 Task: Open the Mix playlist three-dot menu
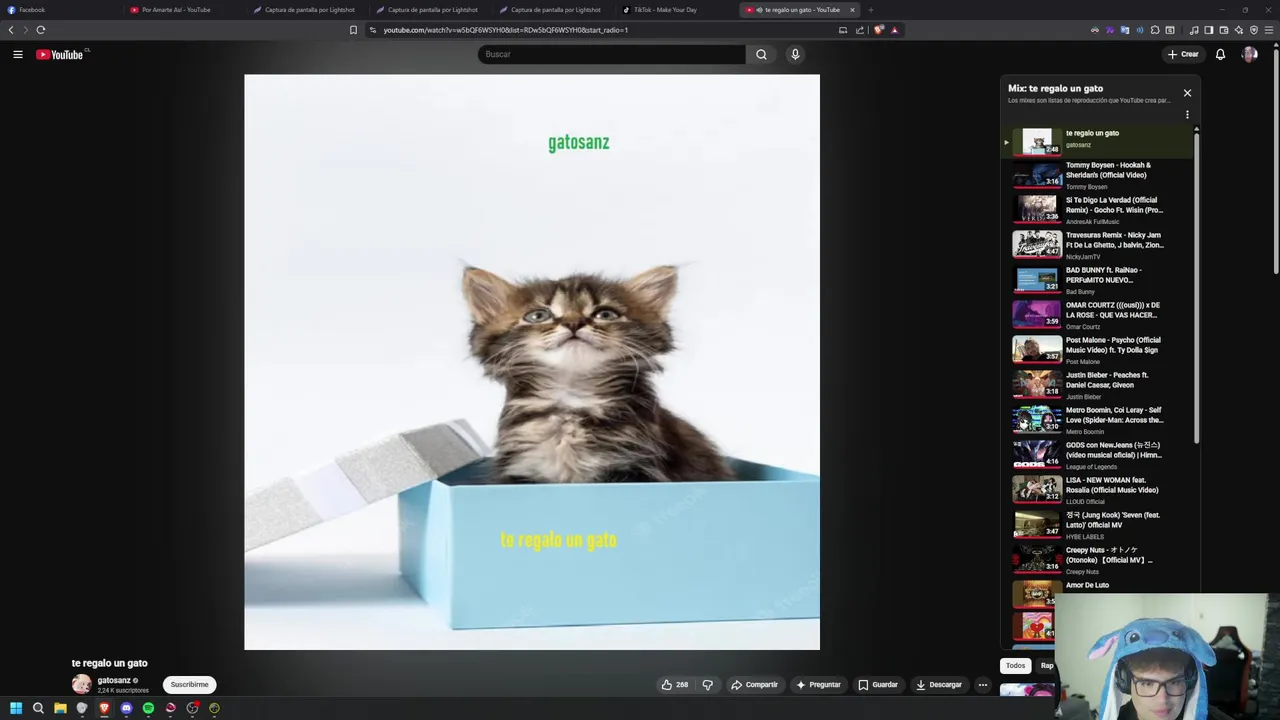tap(1187, 115)
